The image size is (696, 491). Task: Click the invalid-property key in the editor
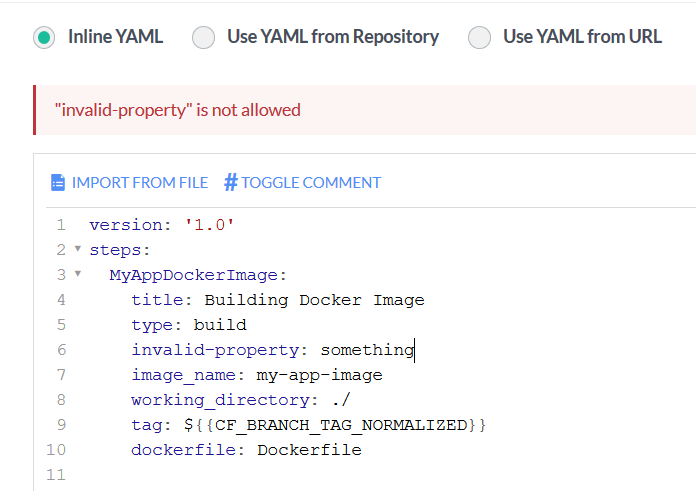[x=220, y=350]
